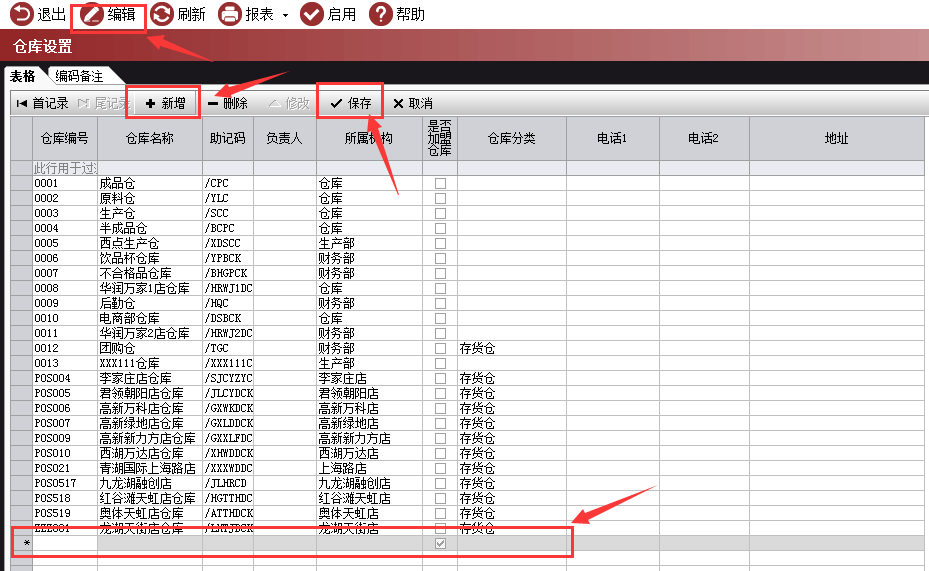929x571 pixels.
Task: Click the 地址 column header
Action: [x=836, y=139]
